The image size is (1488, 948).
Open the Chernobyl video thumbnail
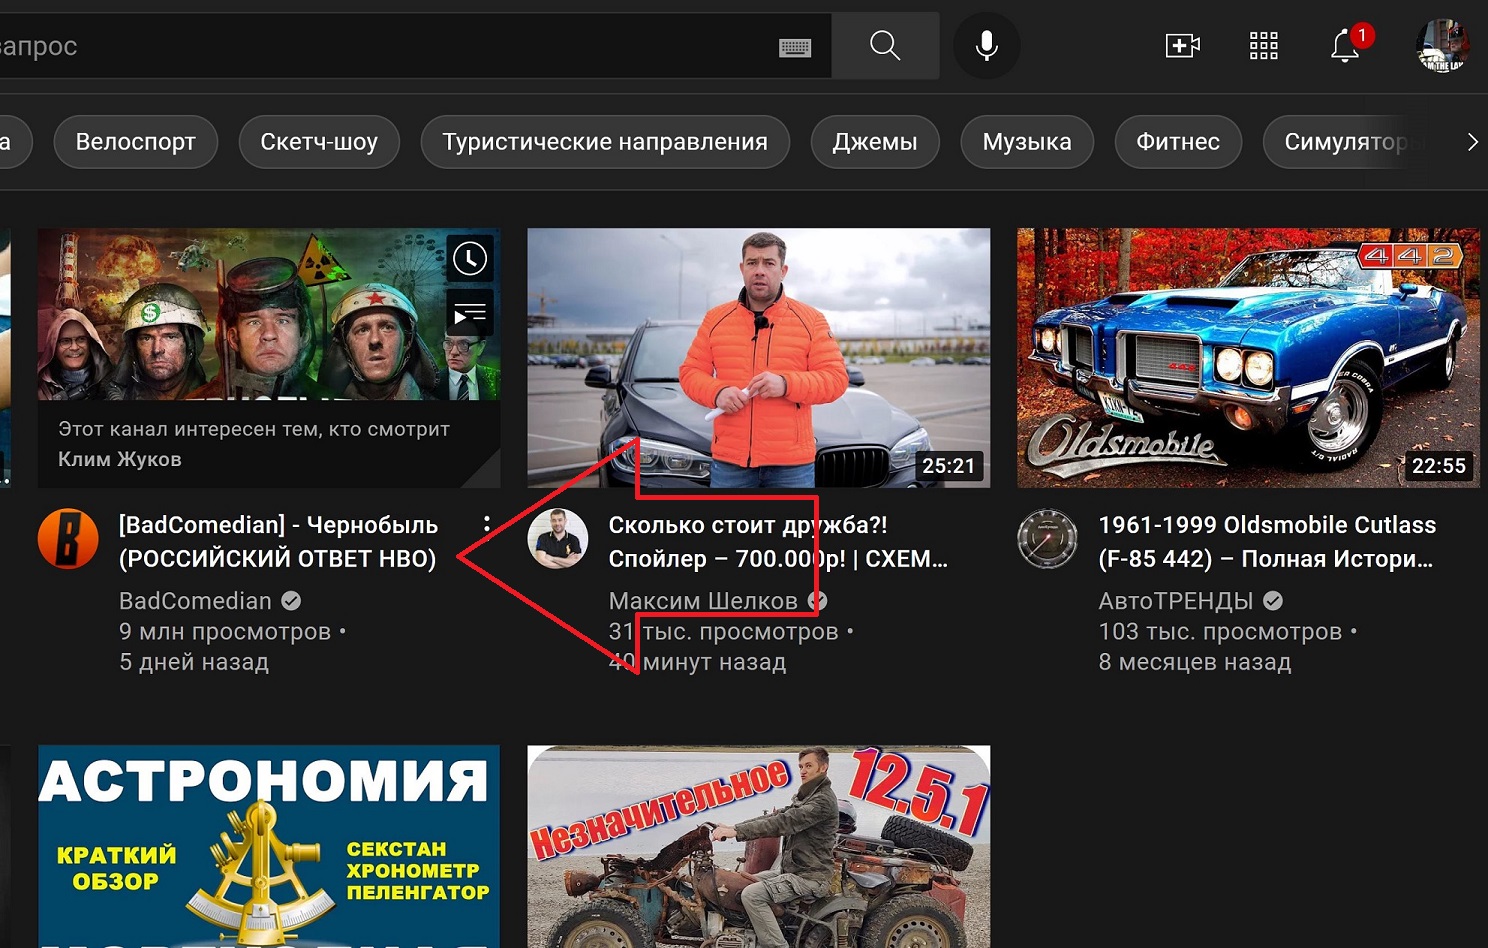tap(269, 358)
